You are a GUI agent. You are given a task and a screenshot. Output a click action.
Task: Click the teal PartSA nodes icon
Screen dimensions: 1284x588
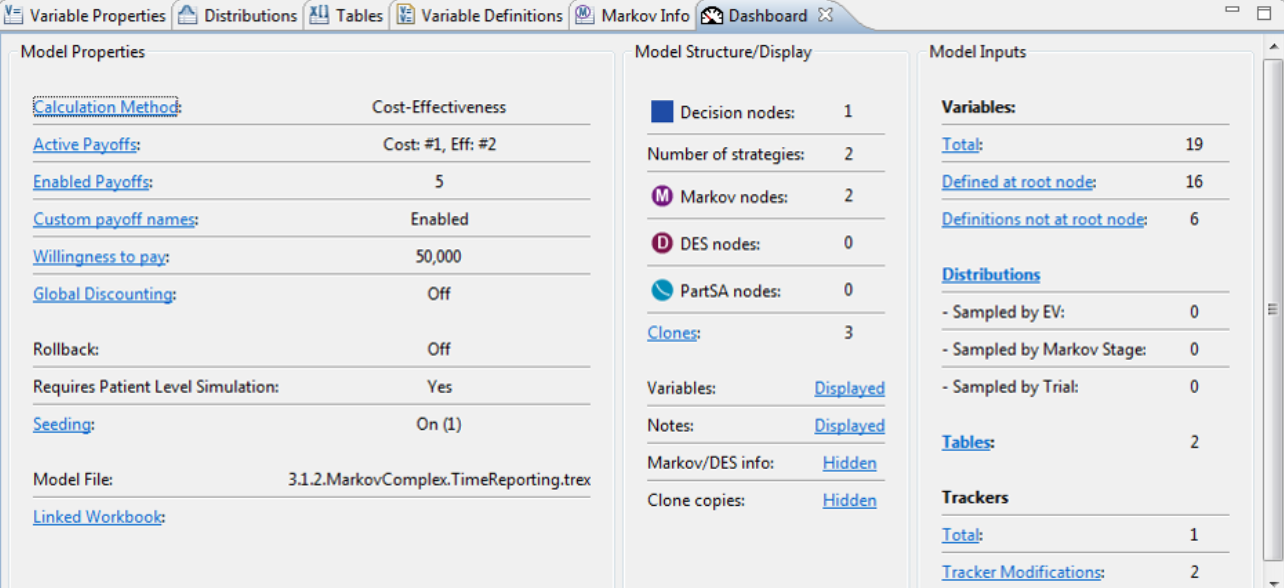pos(662,291)
